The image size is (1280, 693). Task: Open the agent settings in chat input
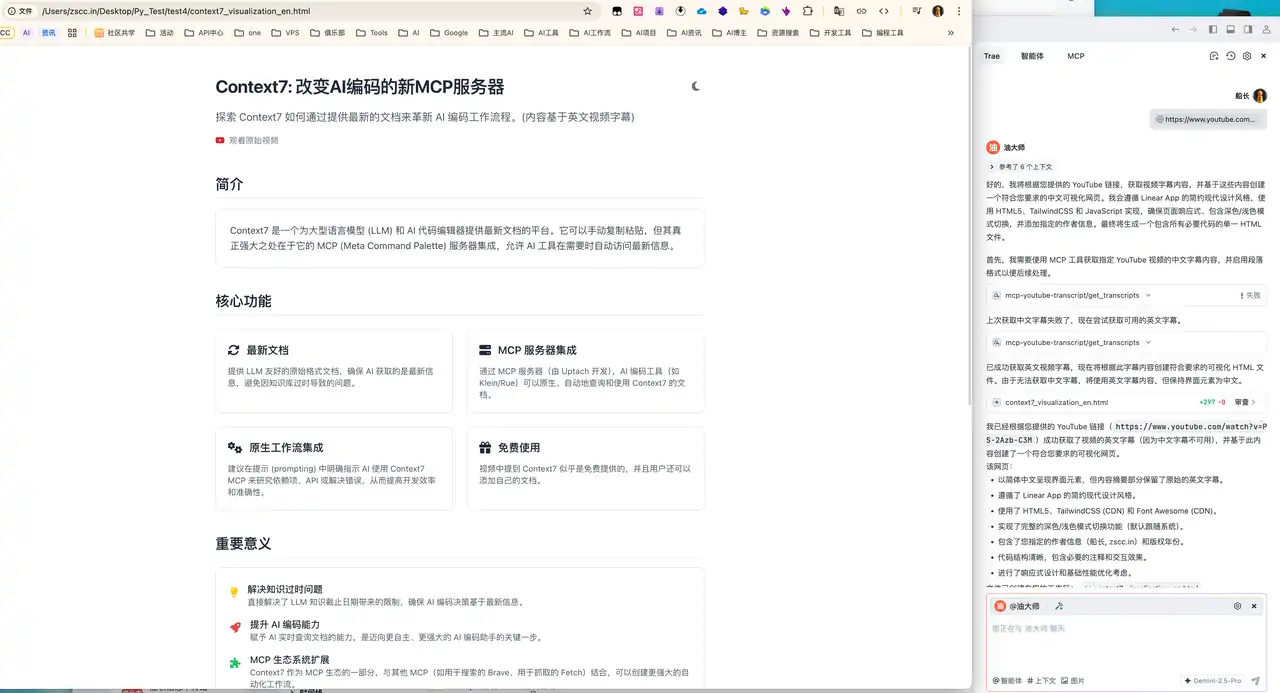(1237, 606)
